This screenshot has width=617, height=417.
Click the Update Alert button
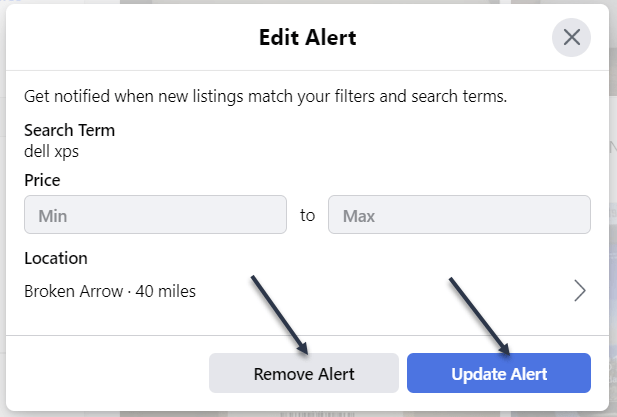click(x=498, y=374)
